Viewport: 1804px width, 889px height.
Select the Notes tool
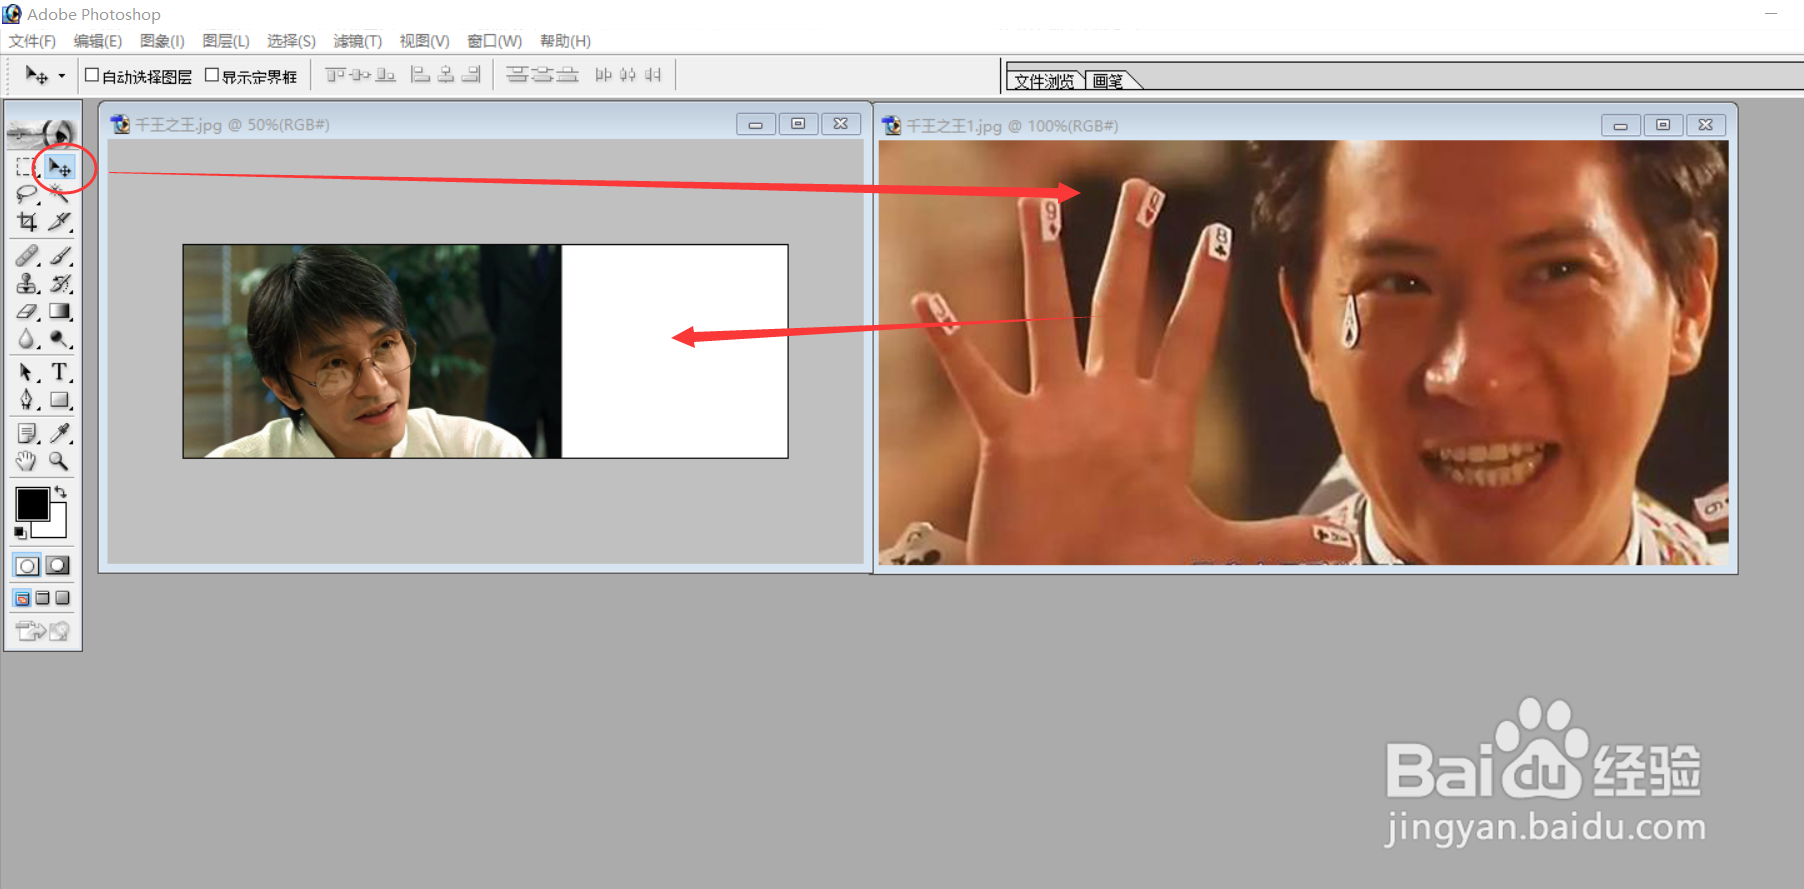(x=26, y=433)
